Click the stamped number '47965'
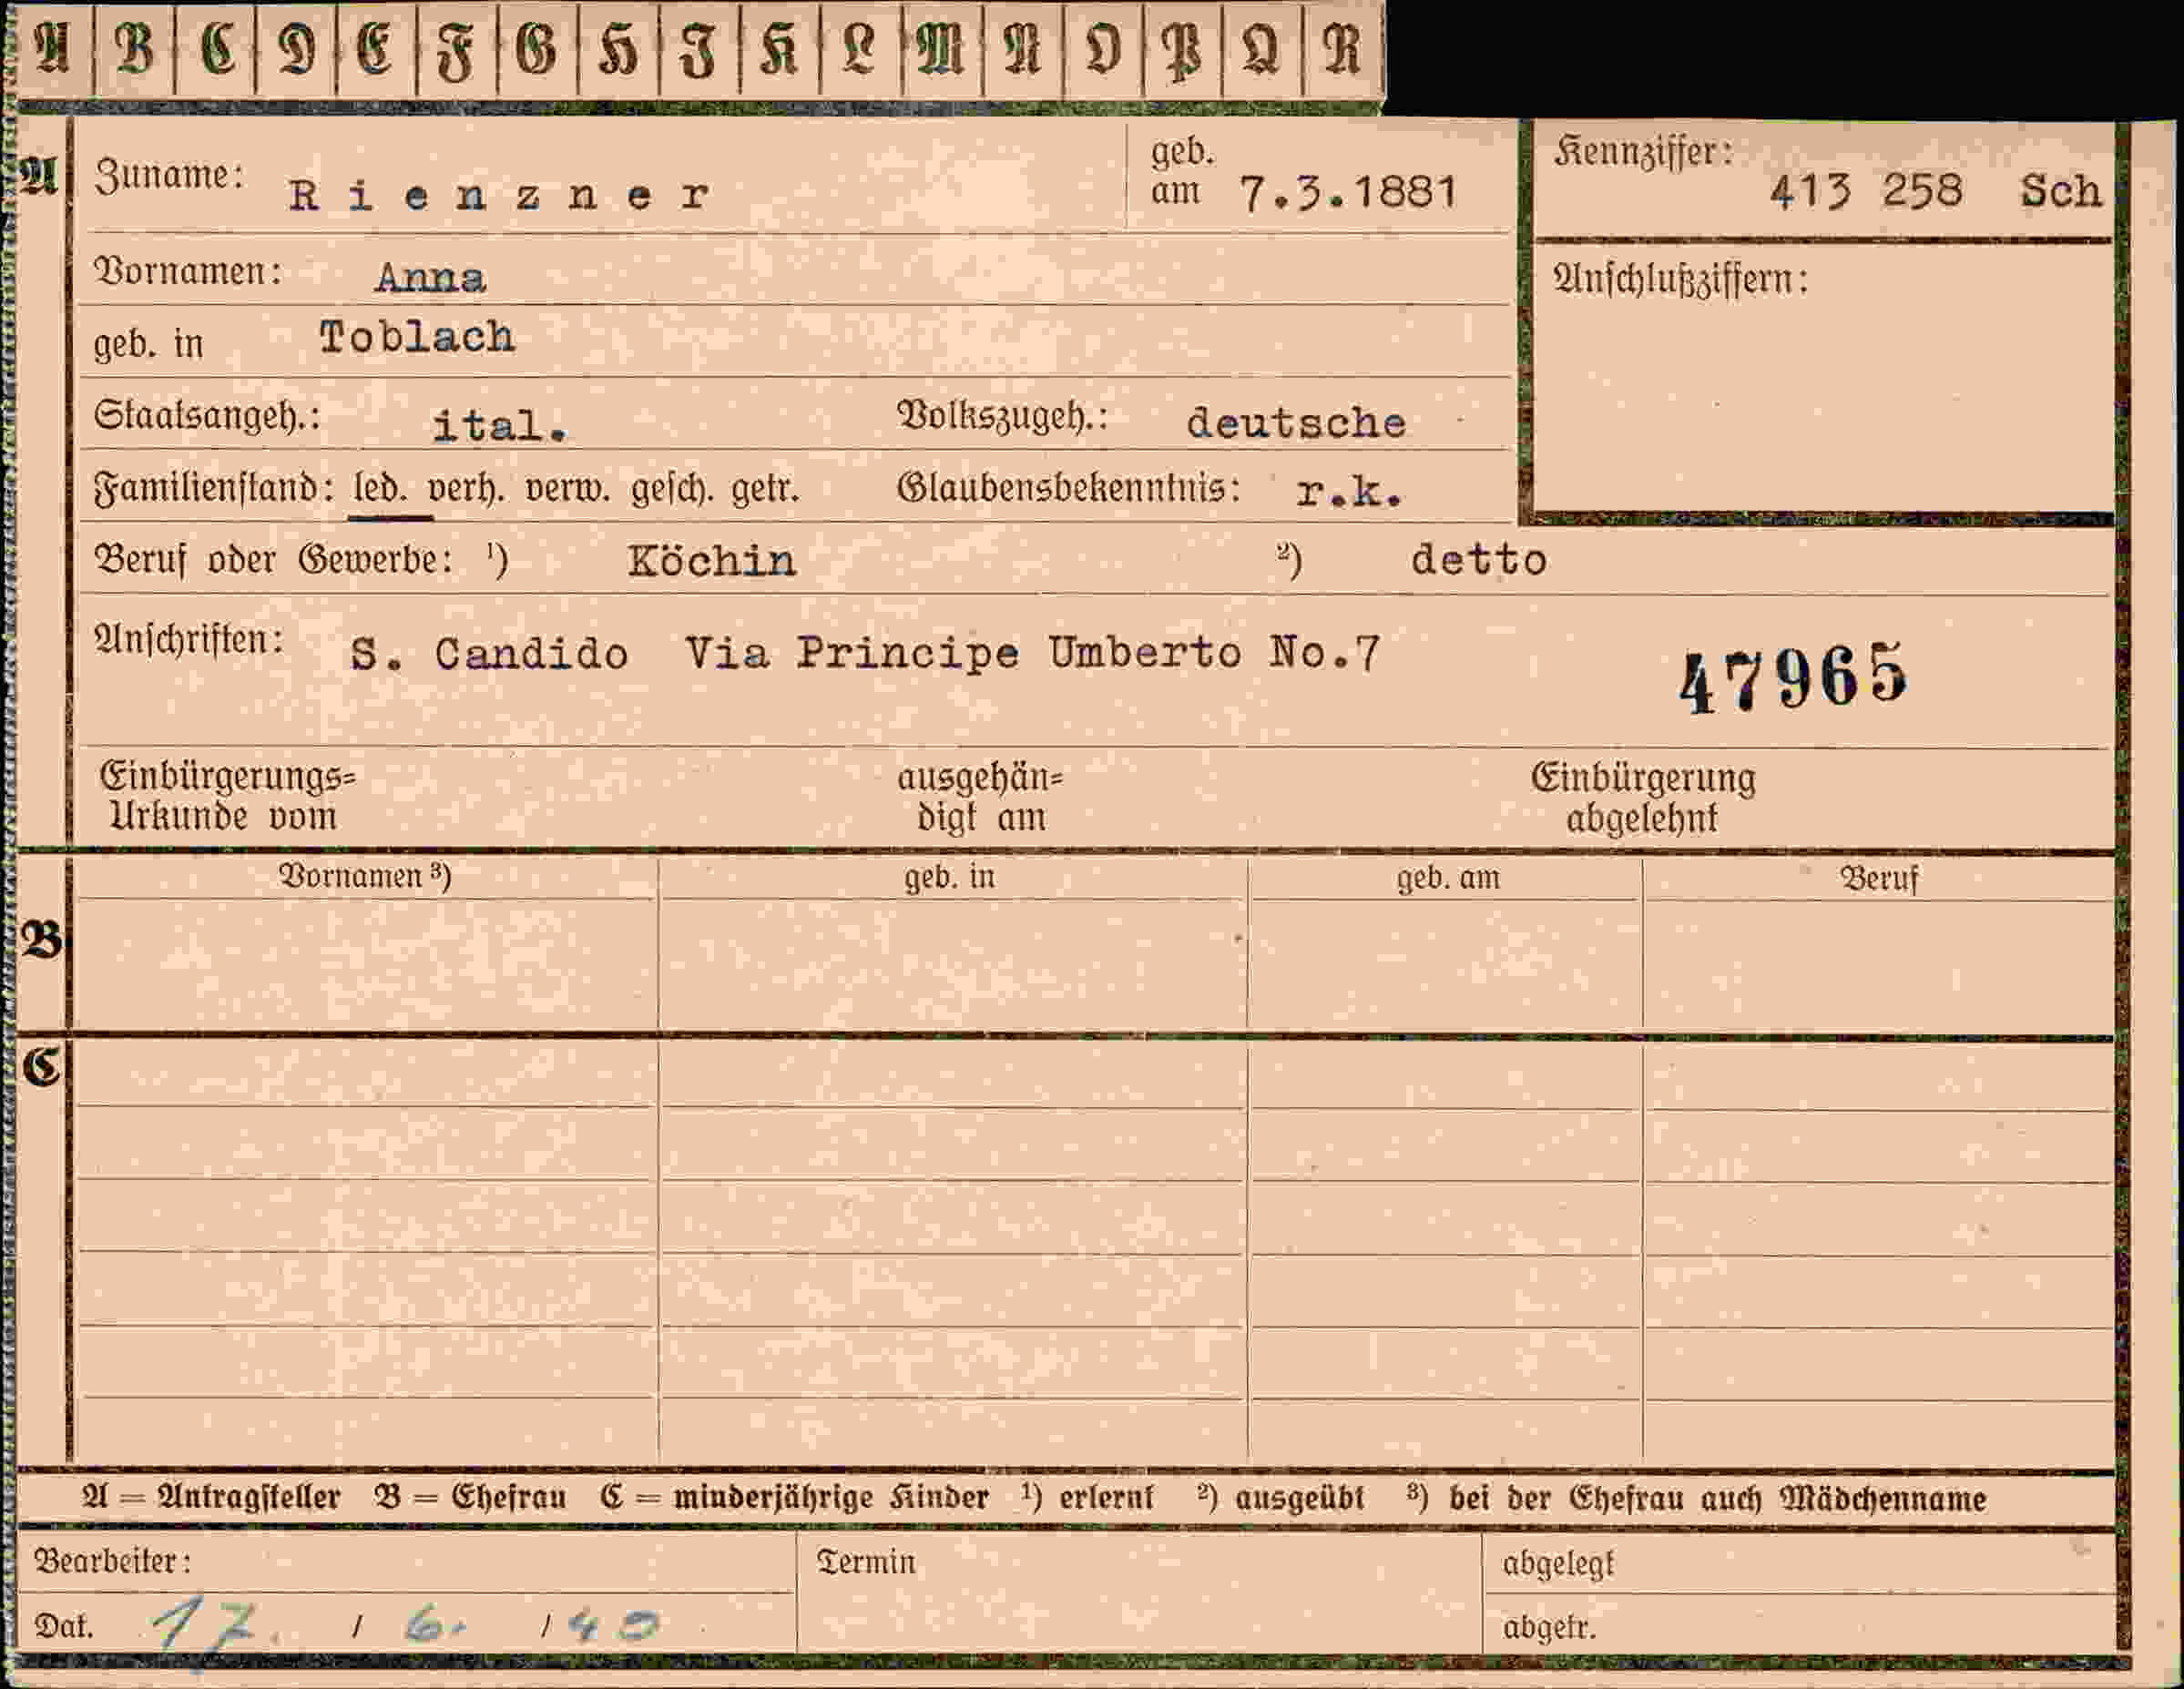2184x1689 pixels. pyautogui.click(x=1793, y=678)
